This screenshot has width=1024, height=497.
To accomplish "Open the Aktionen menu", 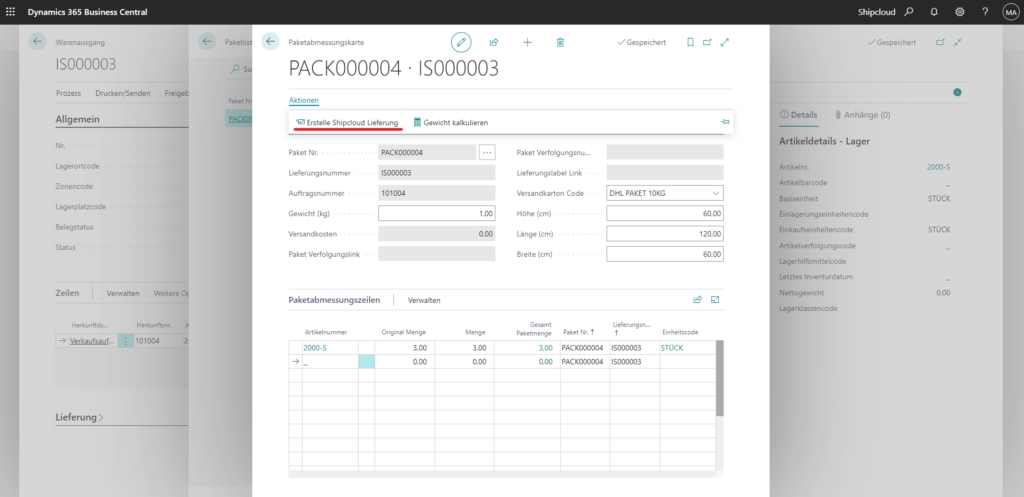I will [x=303, y=101].
